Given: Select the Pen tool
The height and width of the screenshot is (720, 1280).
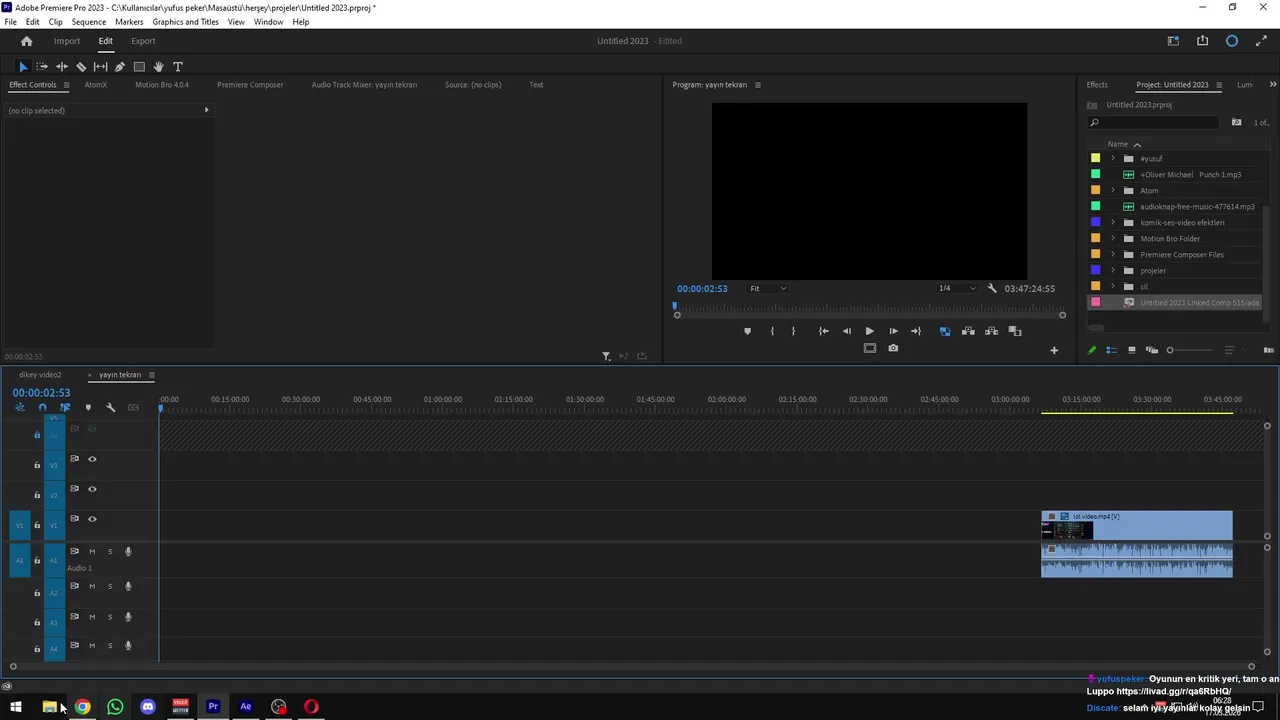Looking at the screenshot, I should point(120,67).
